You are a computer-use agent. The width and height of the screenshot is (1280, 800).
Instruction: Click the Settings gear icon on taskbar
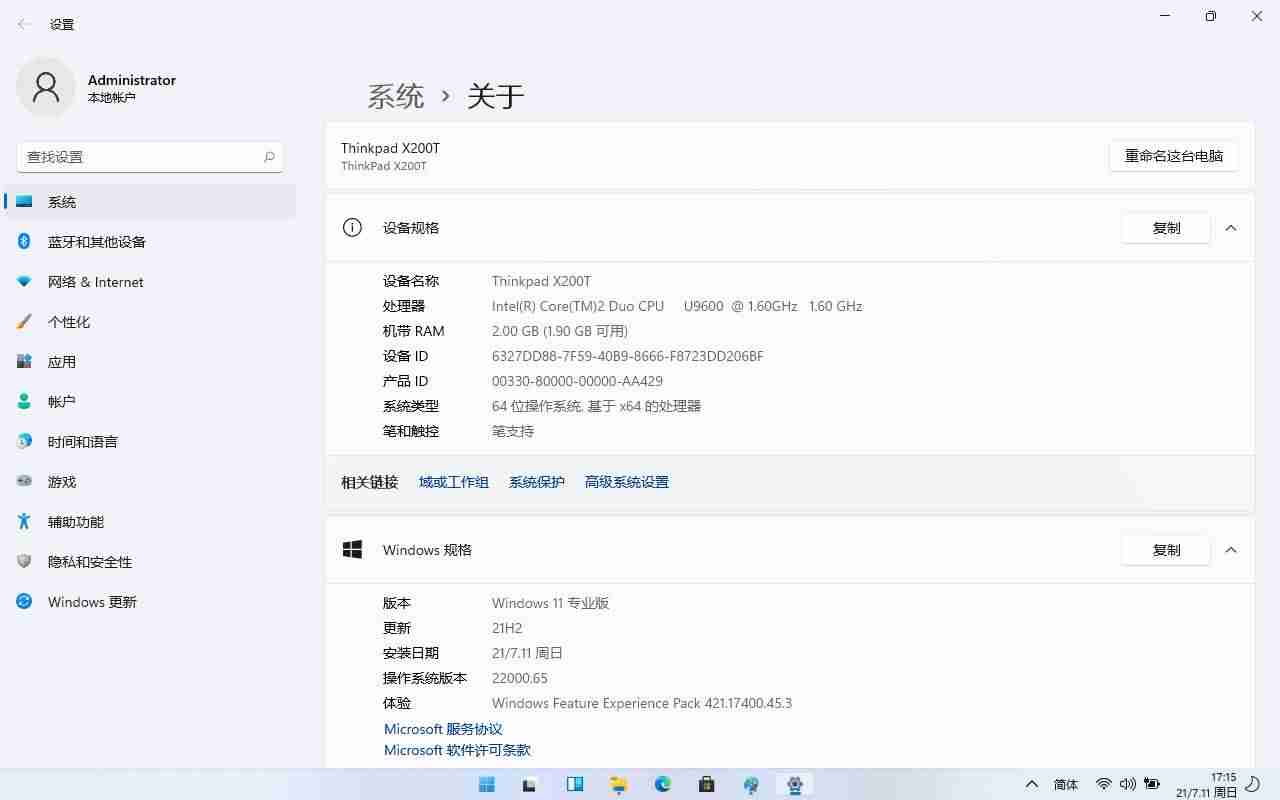[795, 785]
